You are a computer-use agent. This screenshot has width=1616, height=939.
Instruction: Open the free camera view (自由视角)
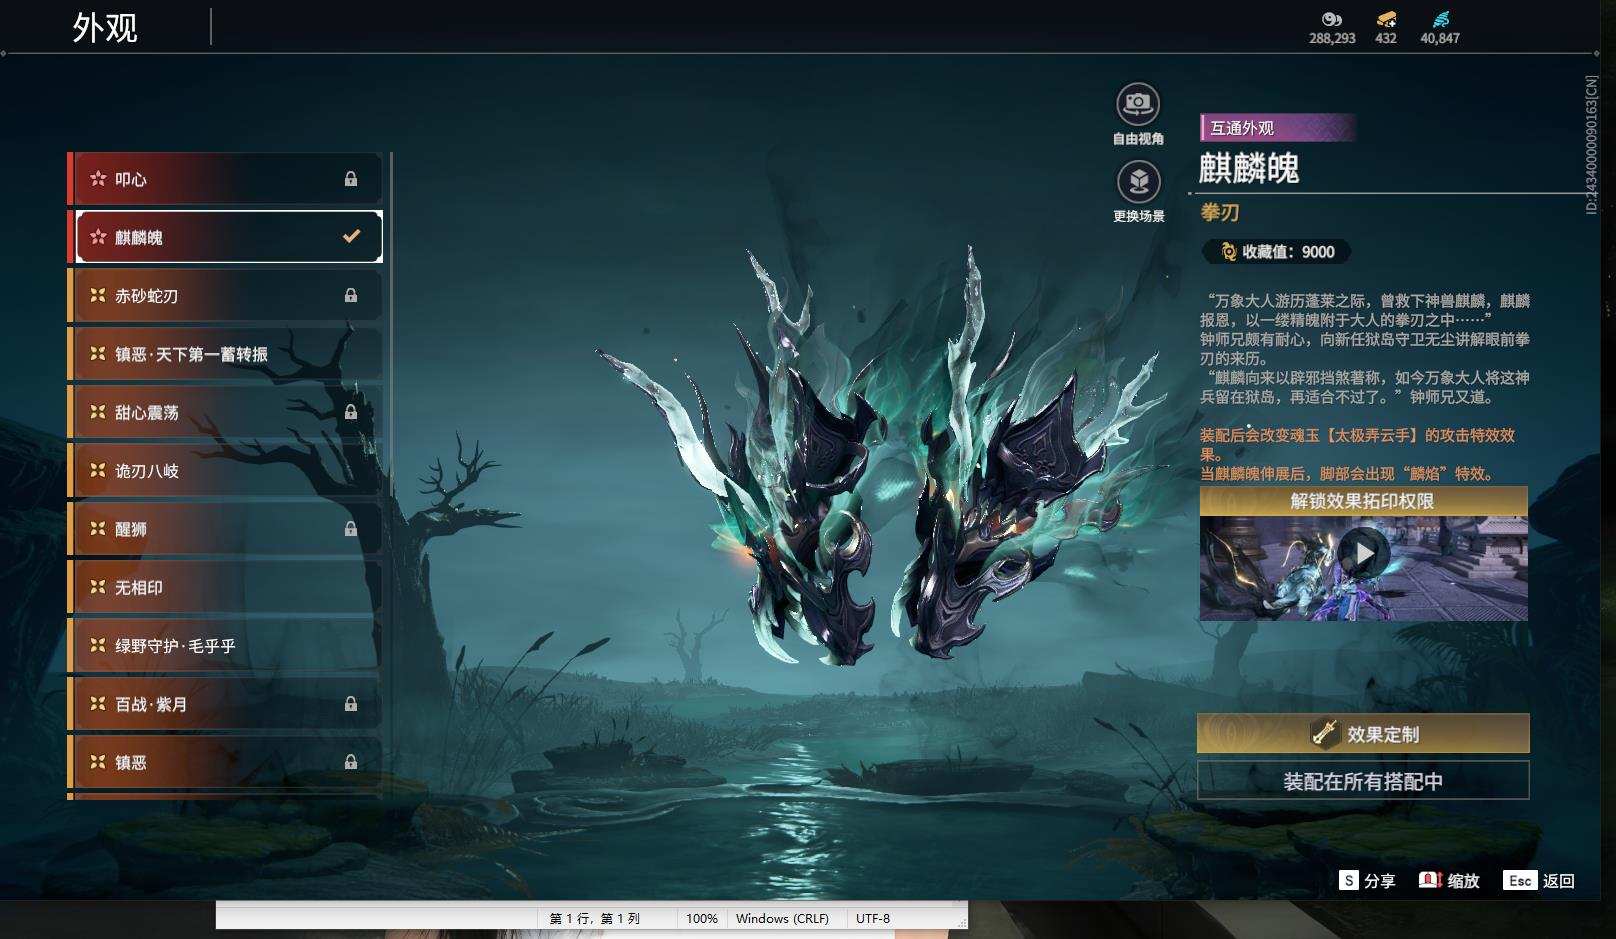point(1138,114)
